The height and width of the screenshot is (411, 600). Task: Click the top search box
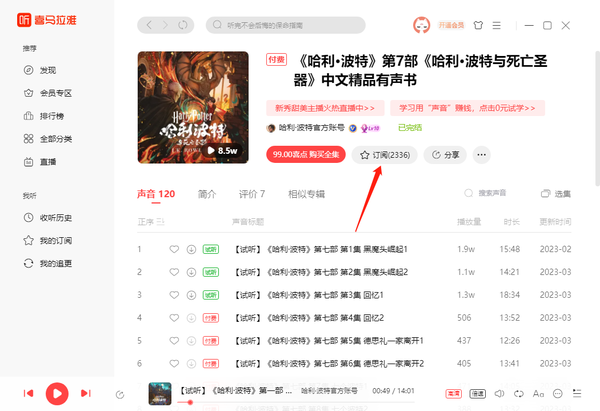pos(285,25)
